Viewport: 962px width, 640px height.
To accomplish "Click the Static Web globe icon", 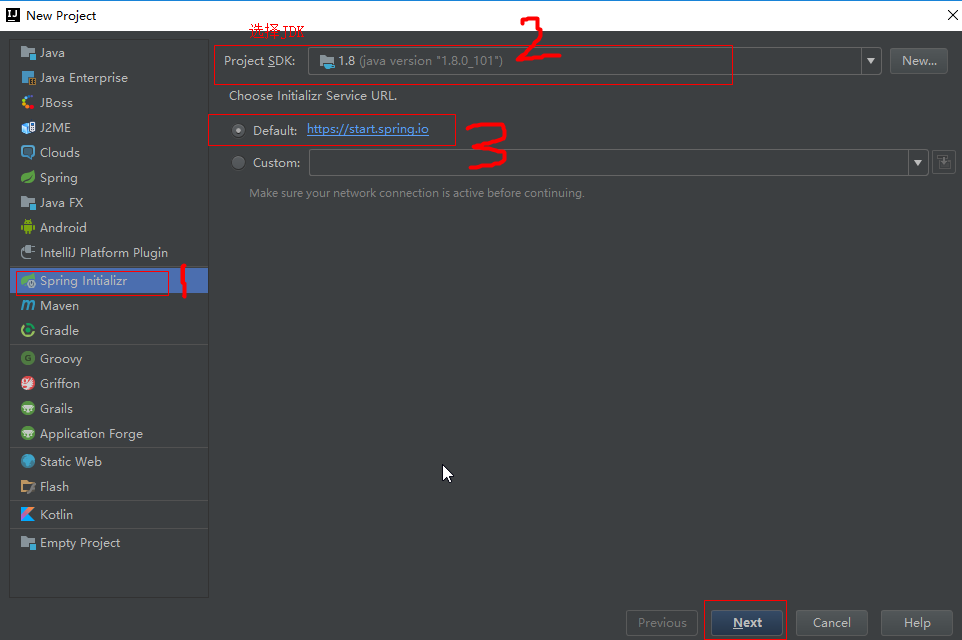I will [x=28, y=461].
